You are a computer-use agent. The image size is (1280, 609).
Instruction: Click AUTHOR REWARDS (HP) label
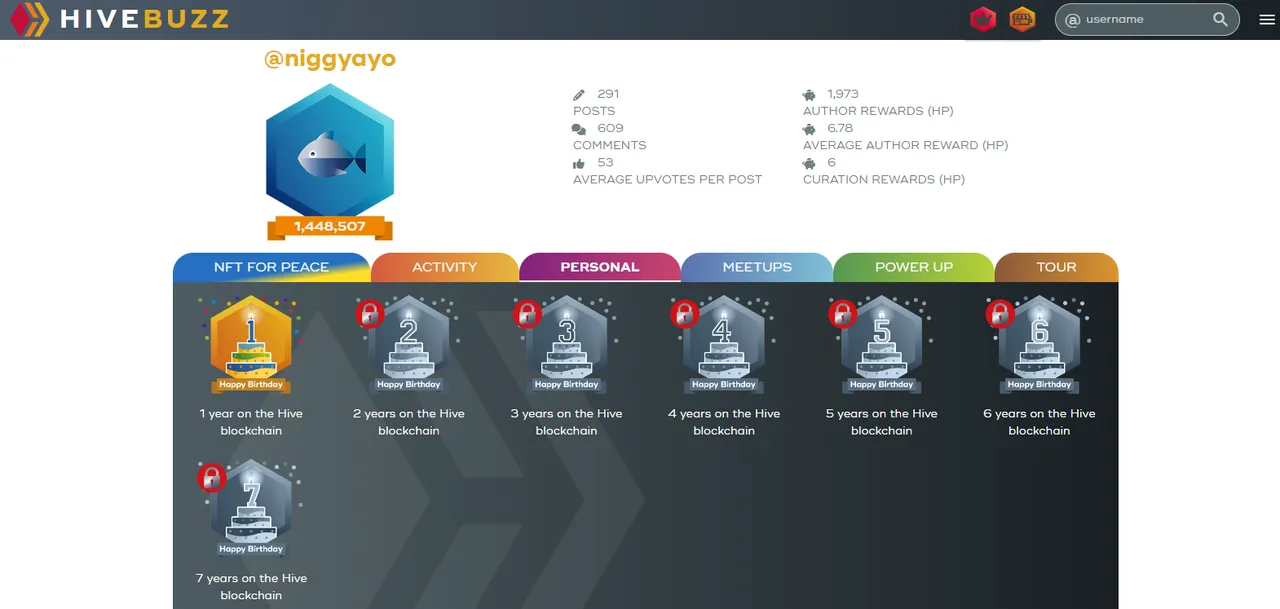pos(878,111)
